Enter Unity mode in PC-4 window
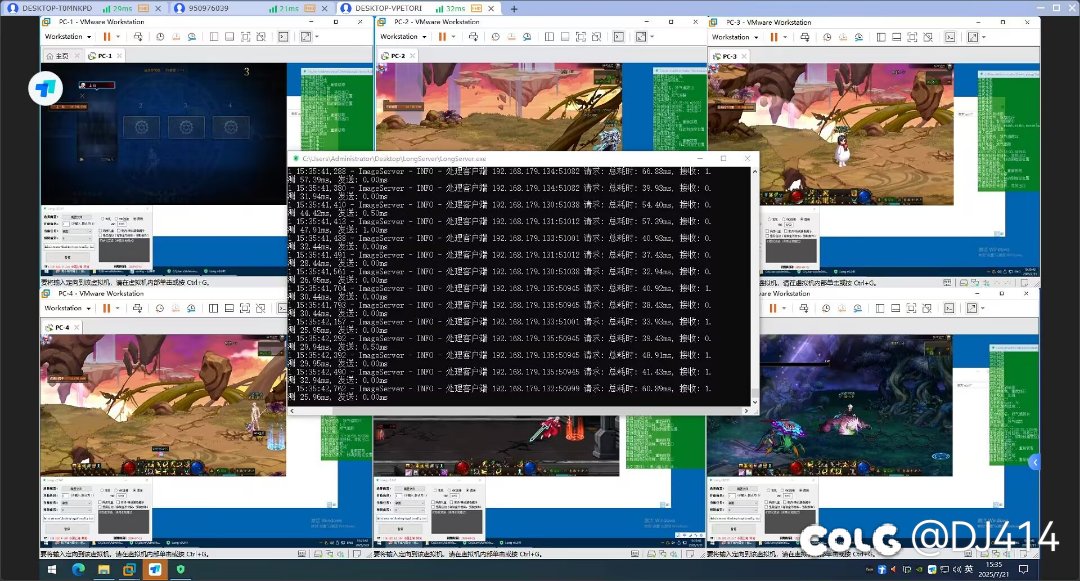Viewport: 1080px width, 581px height. pyautogui.click(x=260, y=308)
